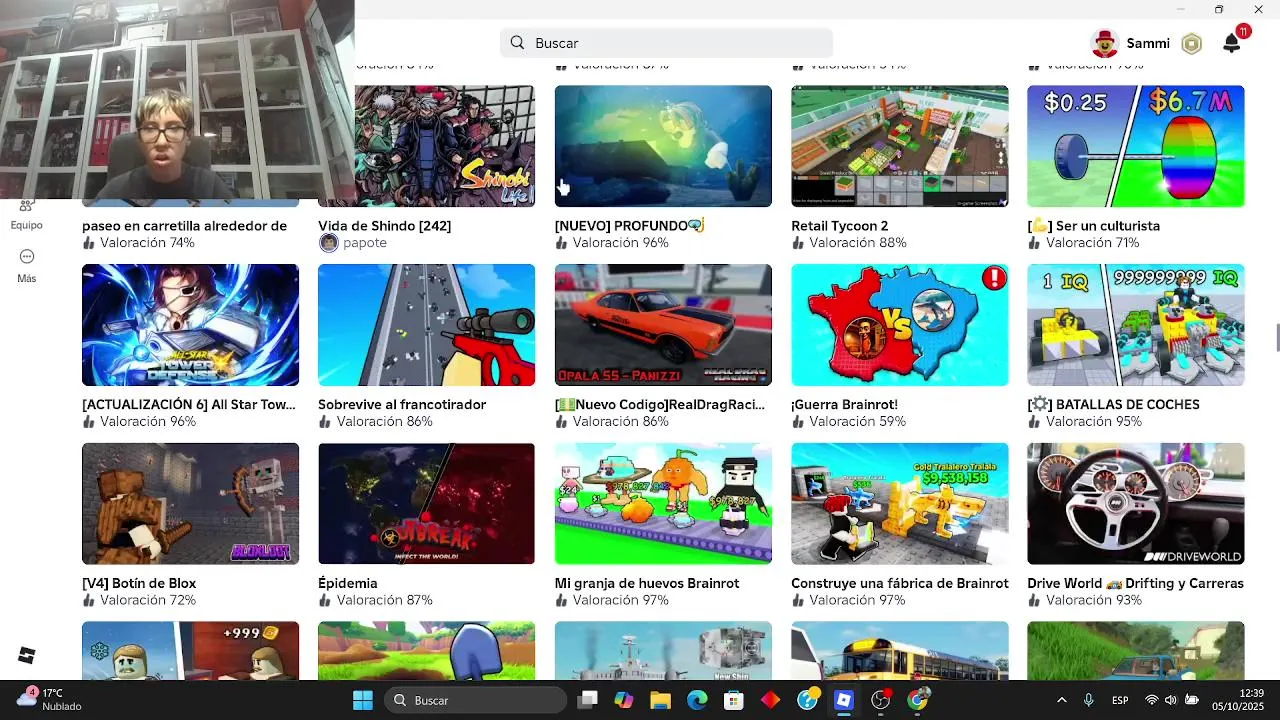The height and width of the screenshot is (720, 1280).
Task: Open volume speaker tray icon
Action: point(1170,700)
